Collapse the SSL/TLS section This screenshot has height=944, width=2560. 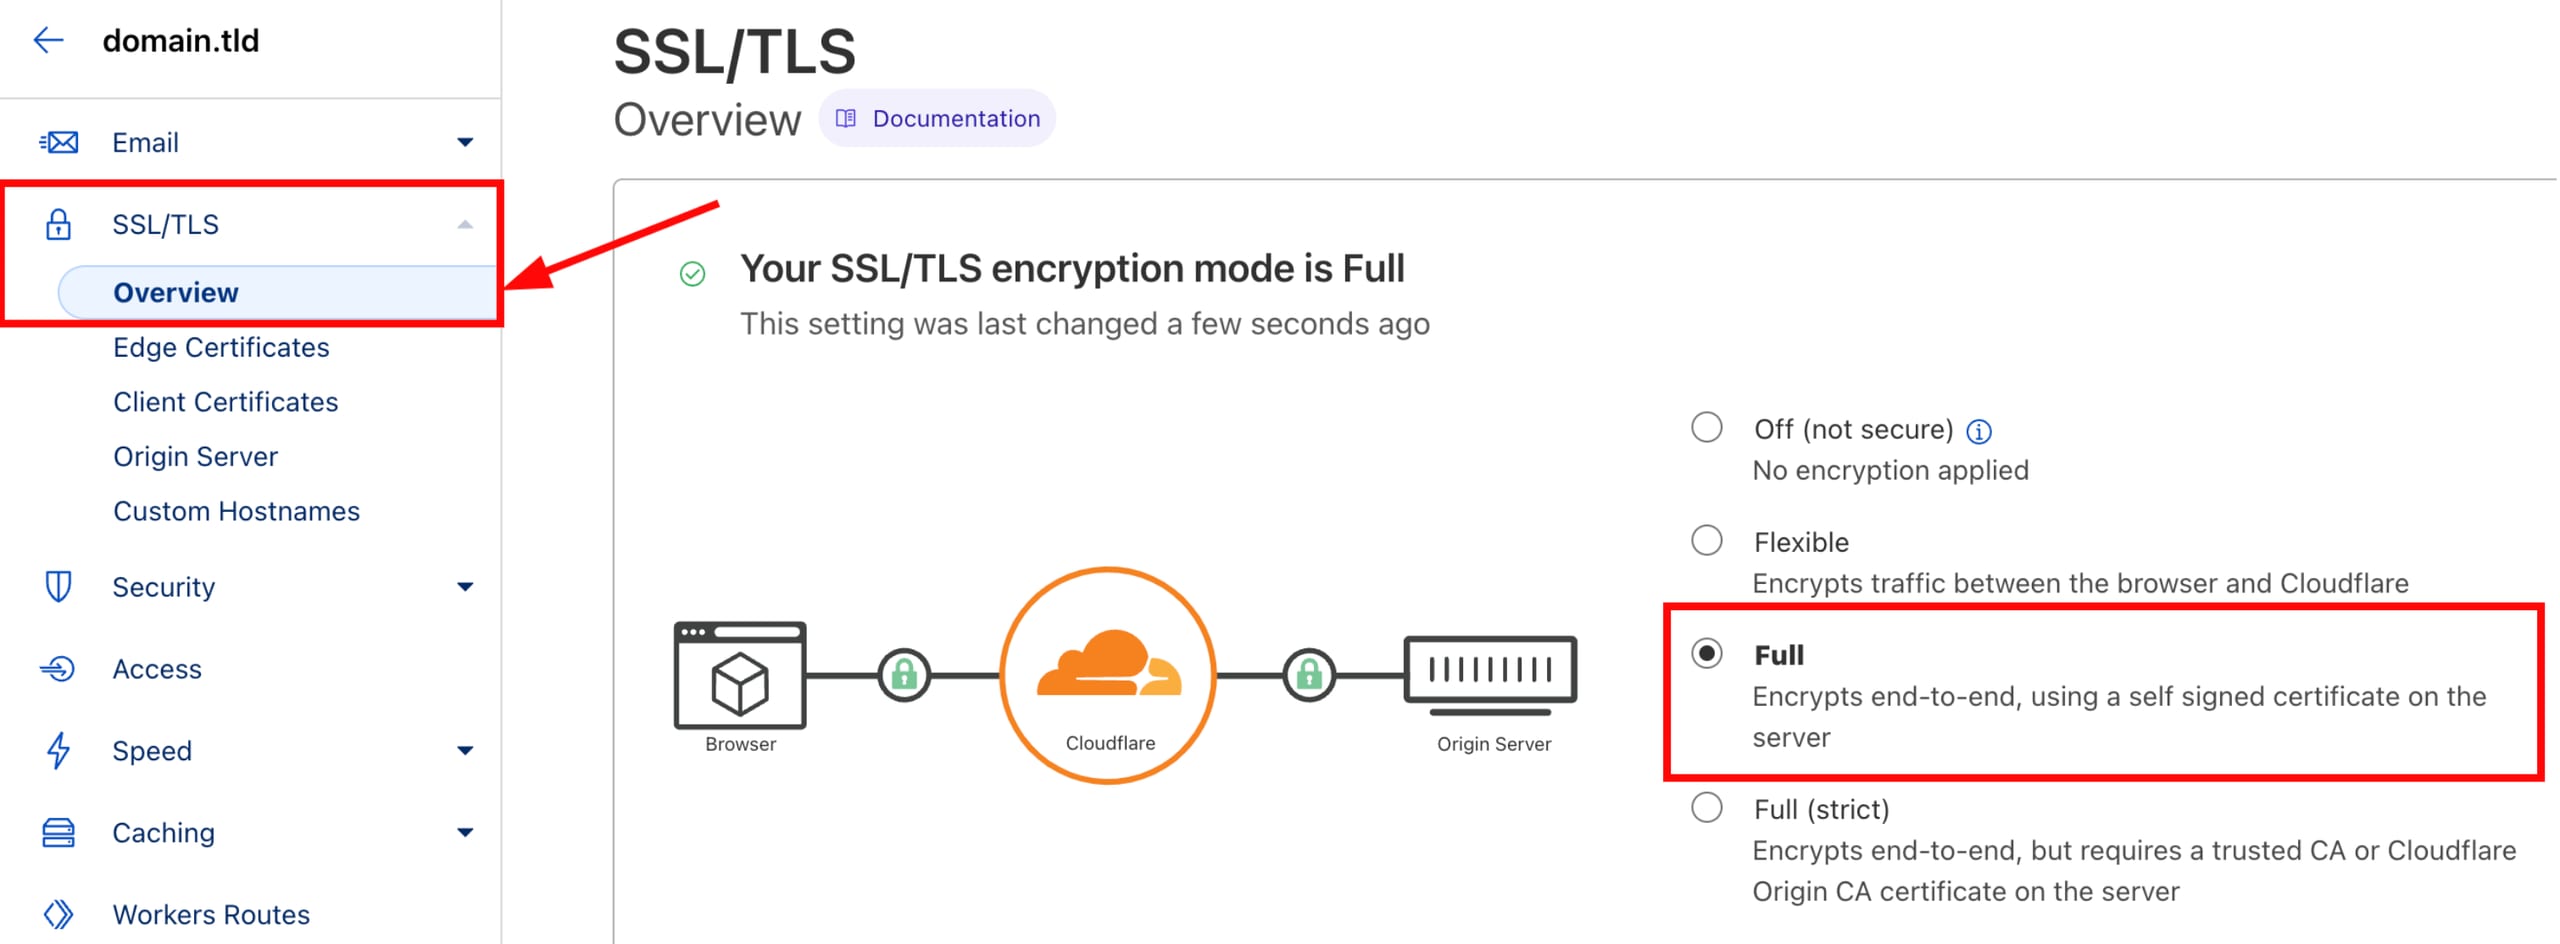point(466,224)
